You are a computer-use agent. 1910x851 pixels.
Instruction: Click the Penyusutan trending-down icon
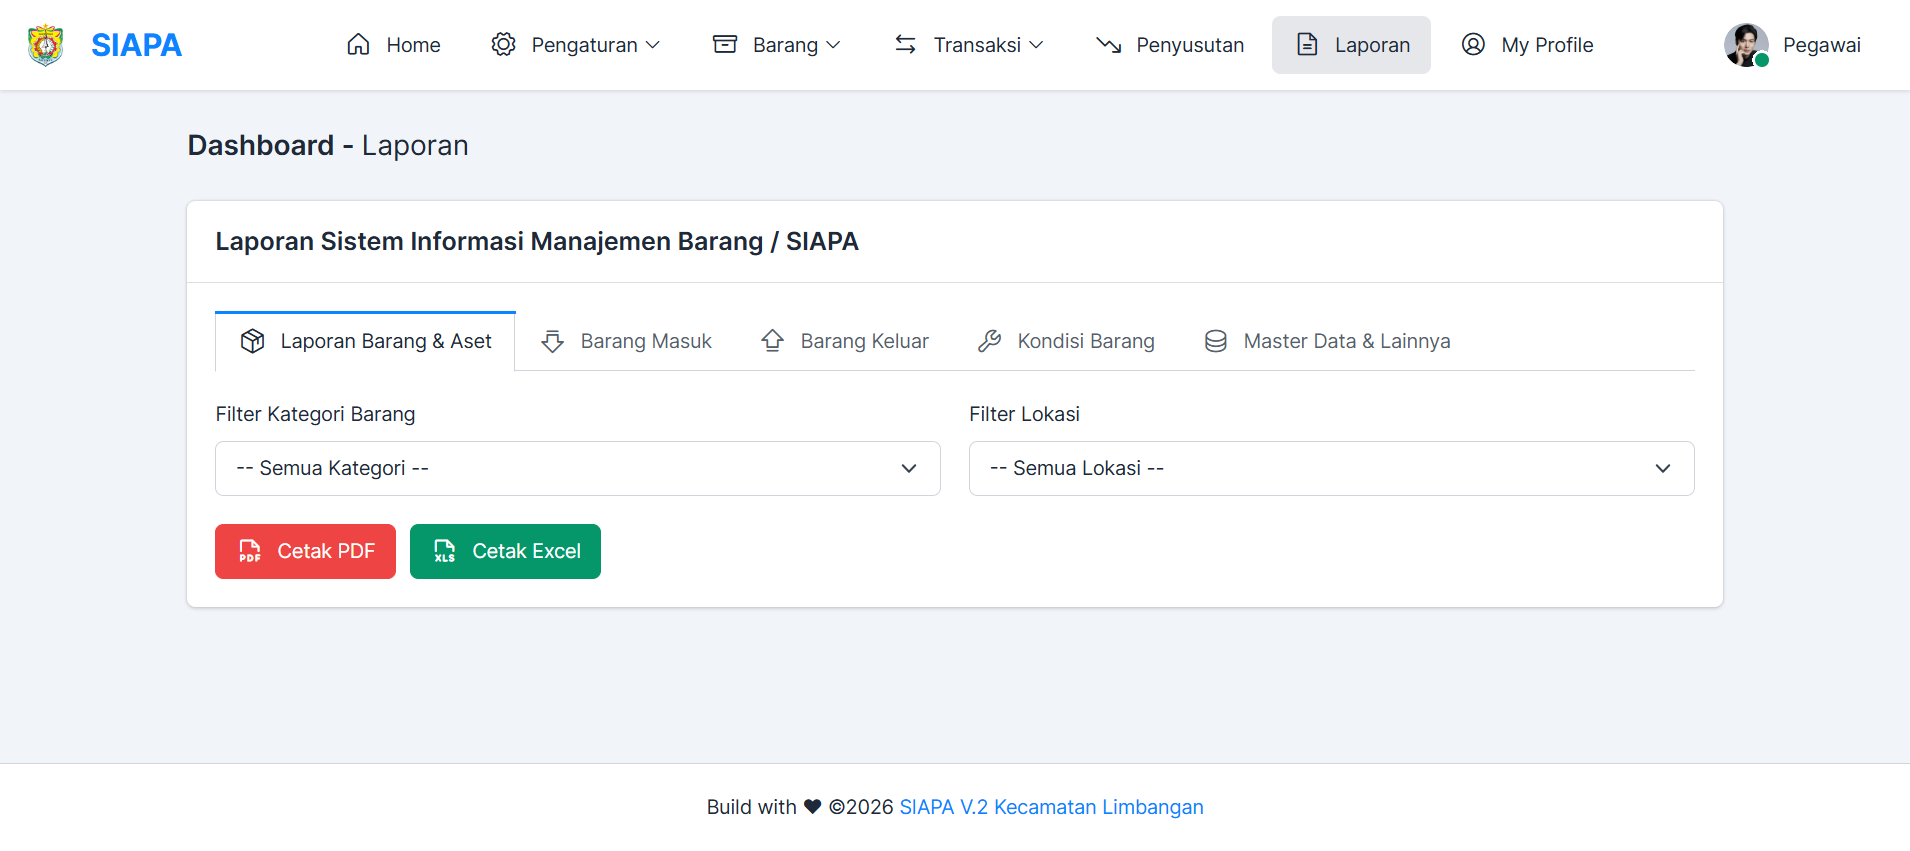pyautogui.click(x=1108, y=45)
